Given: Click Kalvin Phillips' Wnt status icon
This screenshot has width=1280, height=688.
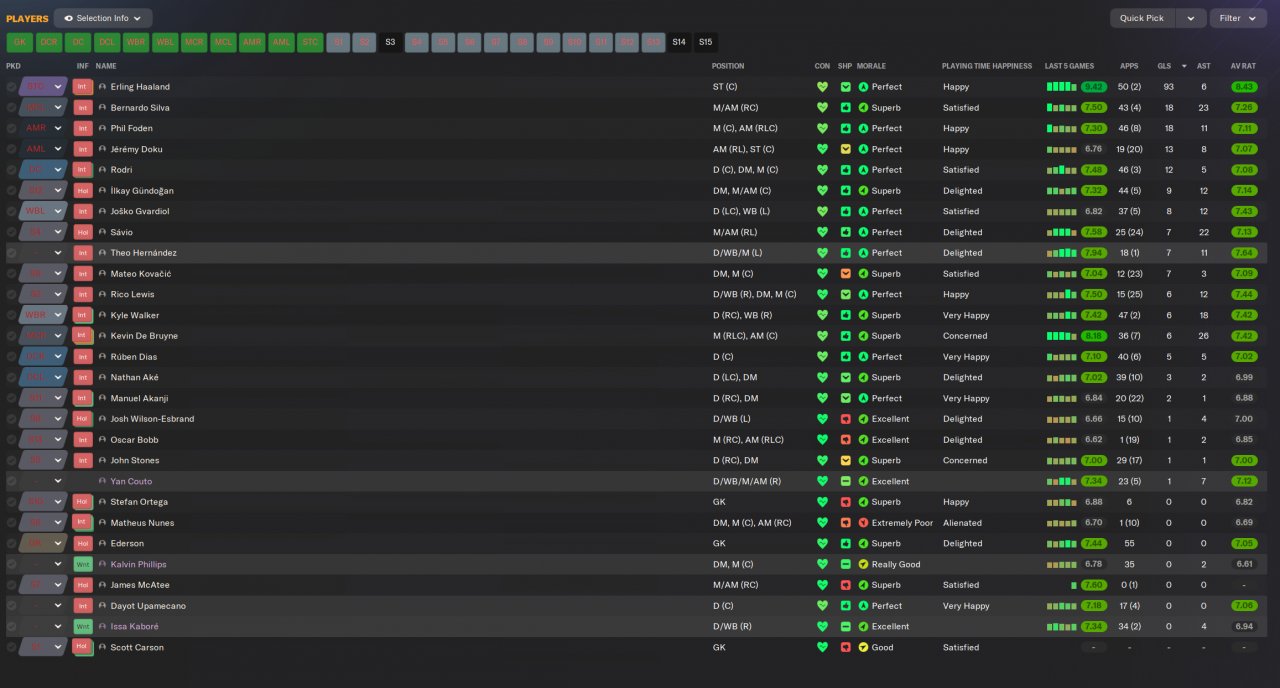Looking at the screenshot, I should (x=83, y=565).
